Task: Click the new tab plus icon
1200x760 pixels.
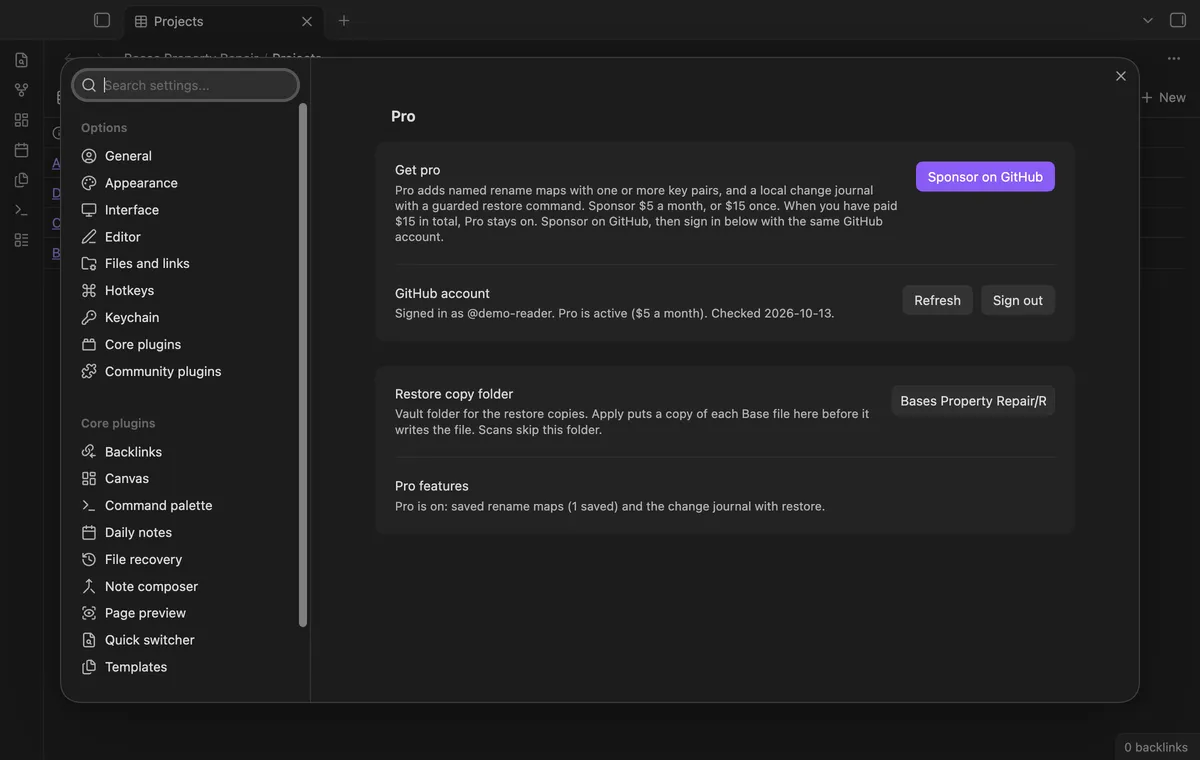Action: (x=344, y=20)
